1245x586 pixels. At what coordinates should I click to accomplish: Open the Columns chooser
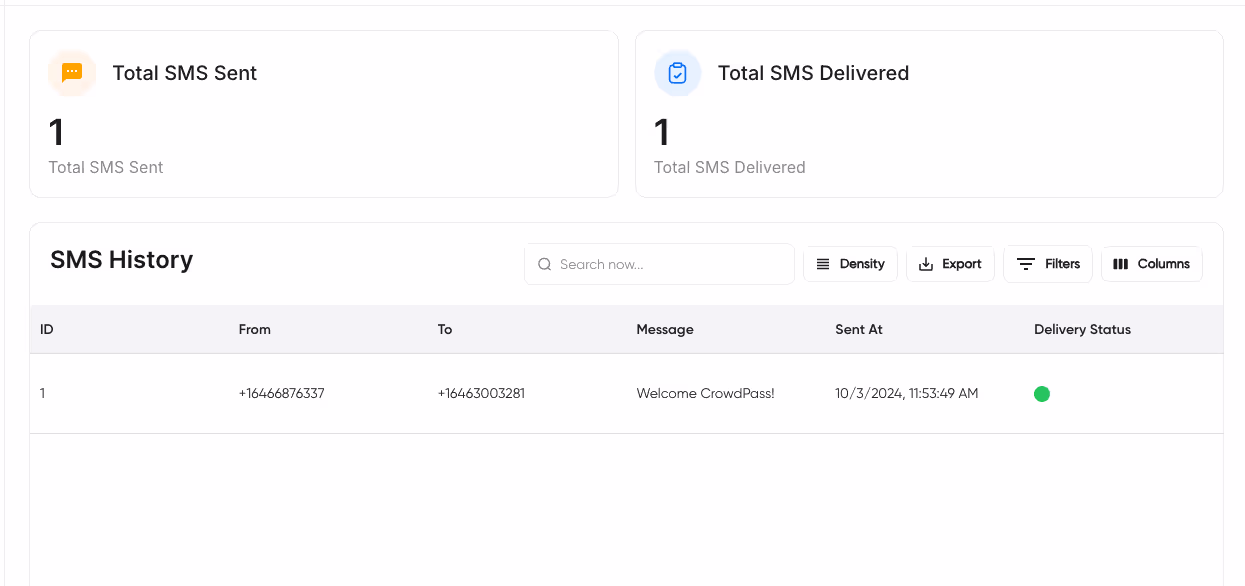click(x=1151, y=264)
